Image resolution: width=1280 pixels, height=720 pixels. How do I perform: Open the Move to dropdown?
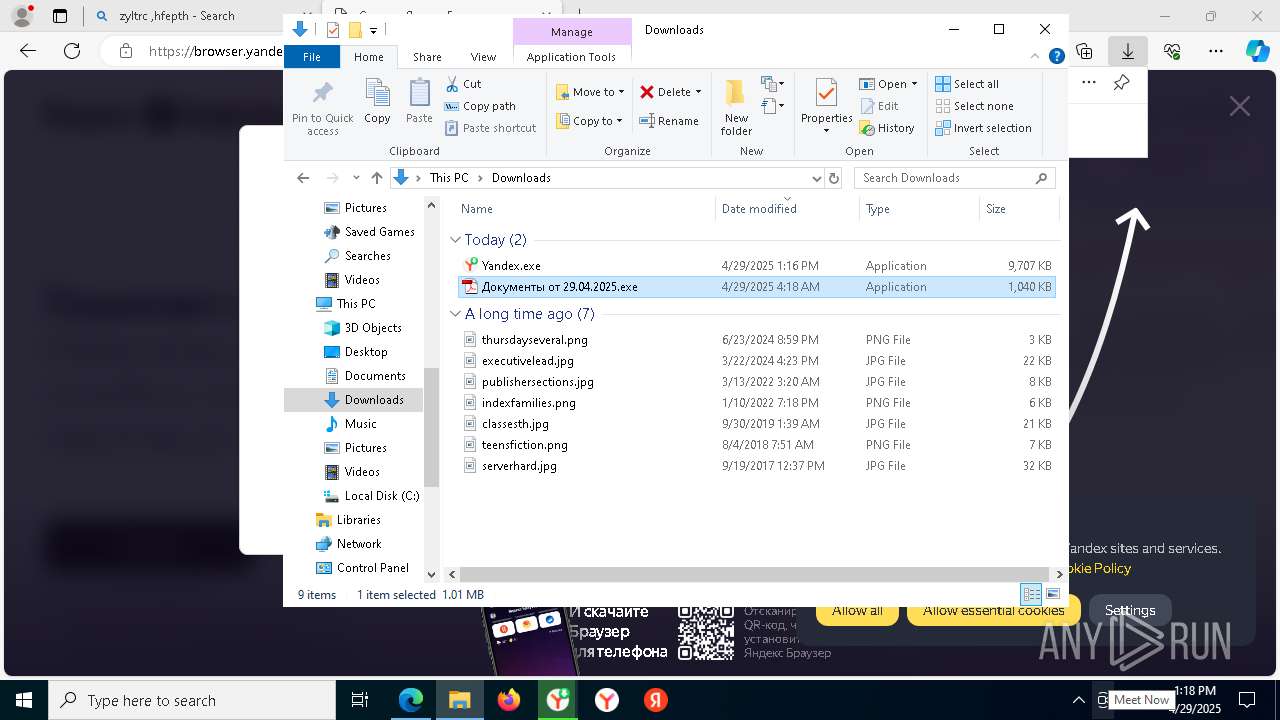(x=590, y=92)
